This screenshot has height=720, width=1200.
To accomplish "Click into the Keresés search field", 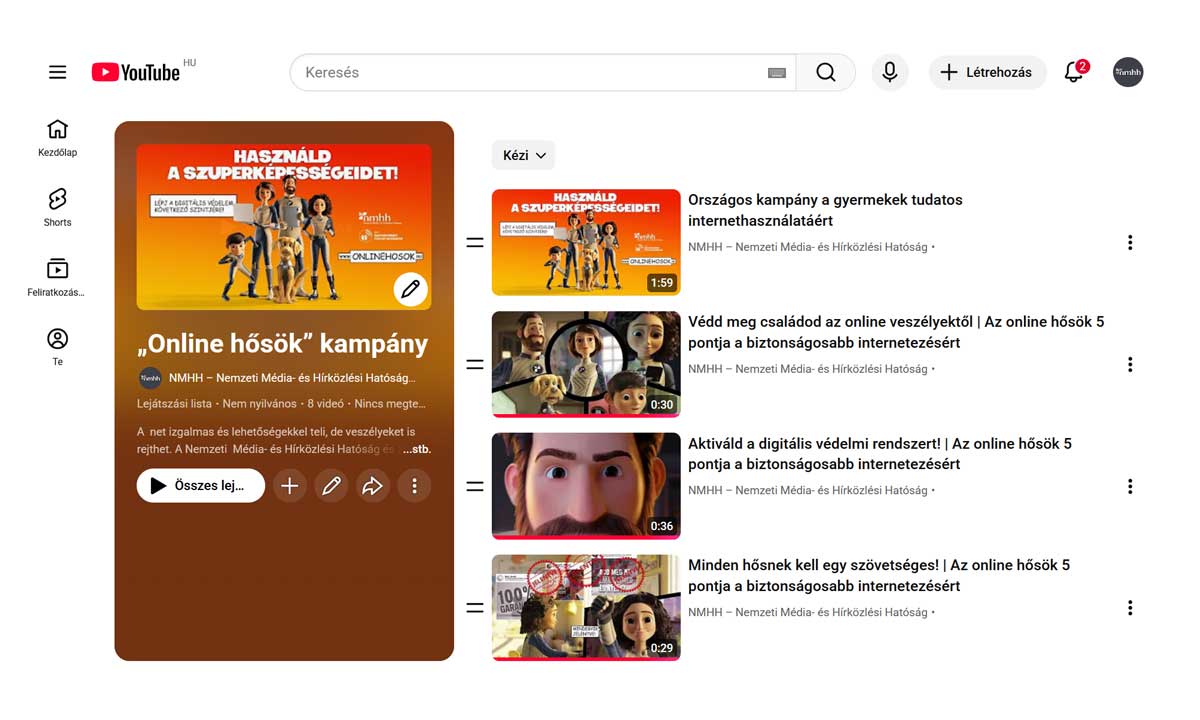I will point(530,72).
